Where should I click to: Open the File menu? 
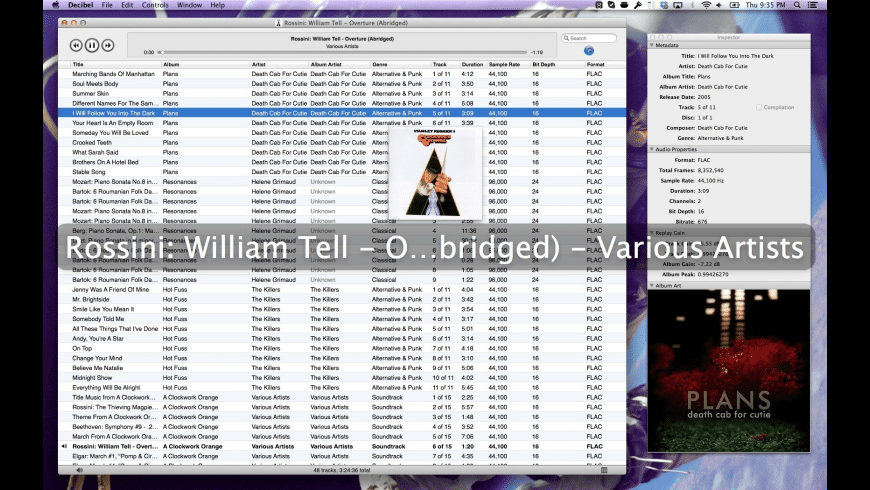click(107, 5)
